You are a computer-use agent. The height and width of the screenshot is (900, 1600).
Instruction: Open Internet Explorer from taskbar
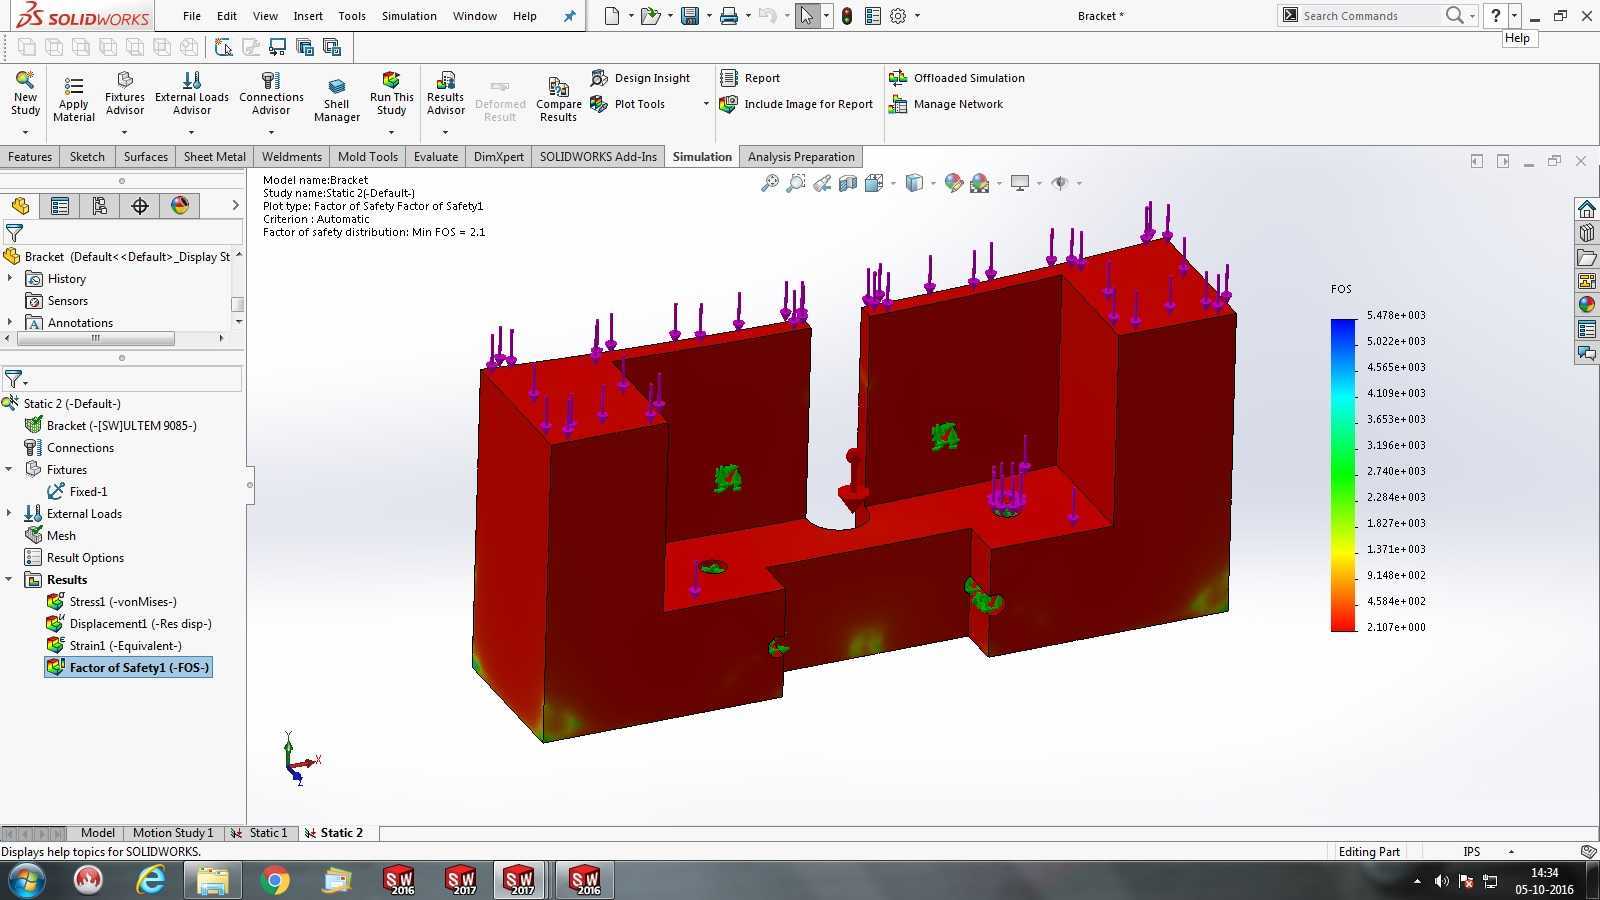click(x=151, y=880)
